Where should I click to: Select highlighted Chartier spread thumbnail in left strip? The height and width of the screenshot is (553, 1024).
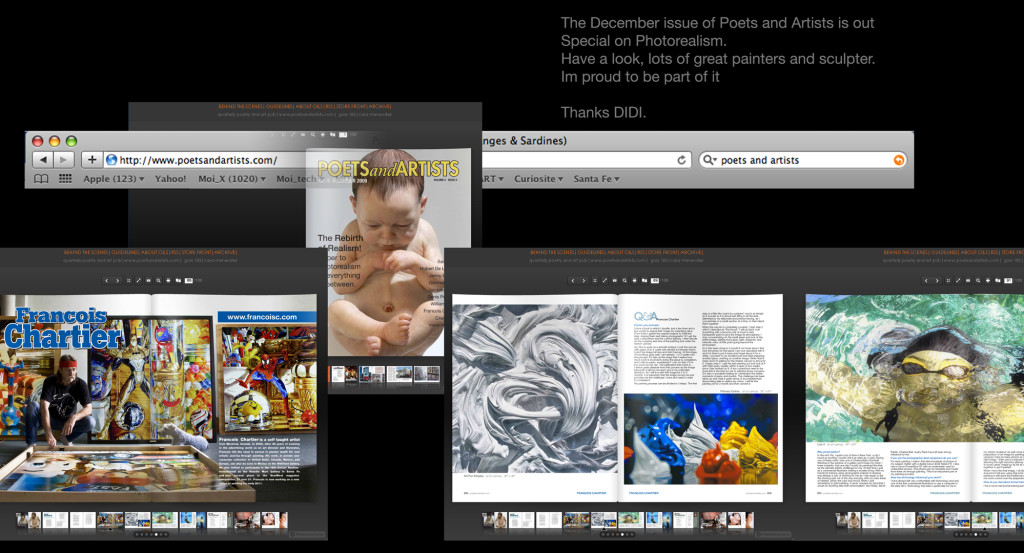[x=110, y=520]
